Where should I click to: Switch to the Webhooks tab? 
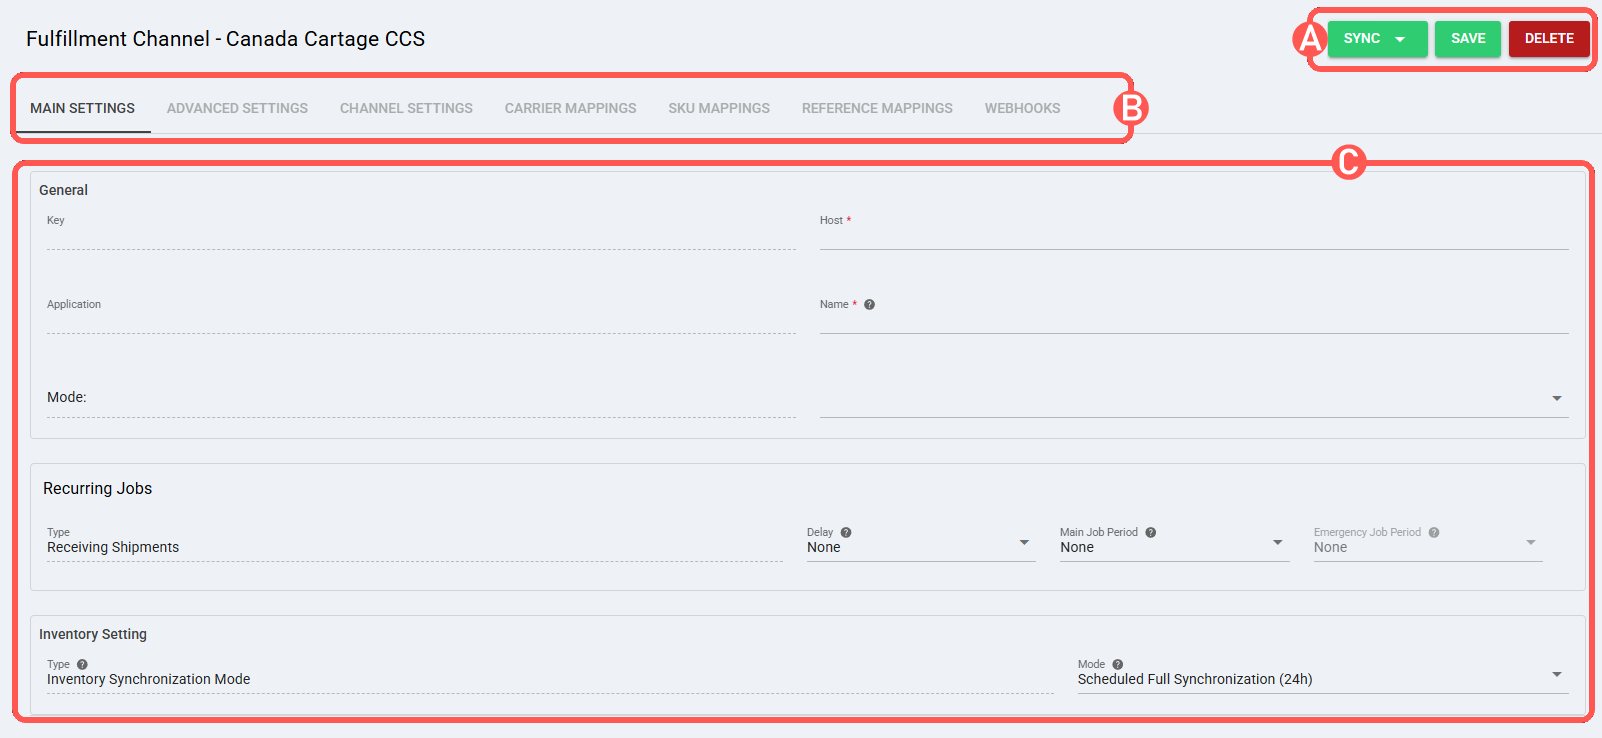(x=1022, y=108)
